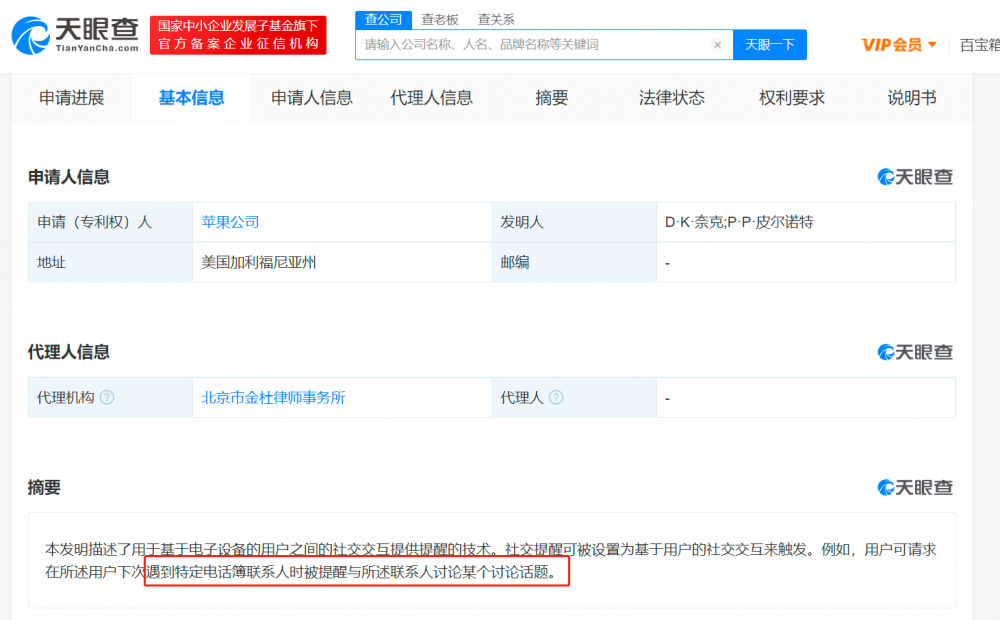Click the 天眼一下 search button
The width and height of the screenshot is (1000, 620).
point(770,45)
